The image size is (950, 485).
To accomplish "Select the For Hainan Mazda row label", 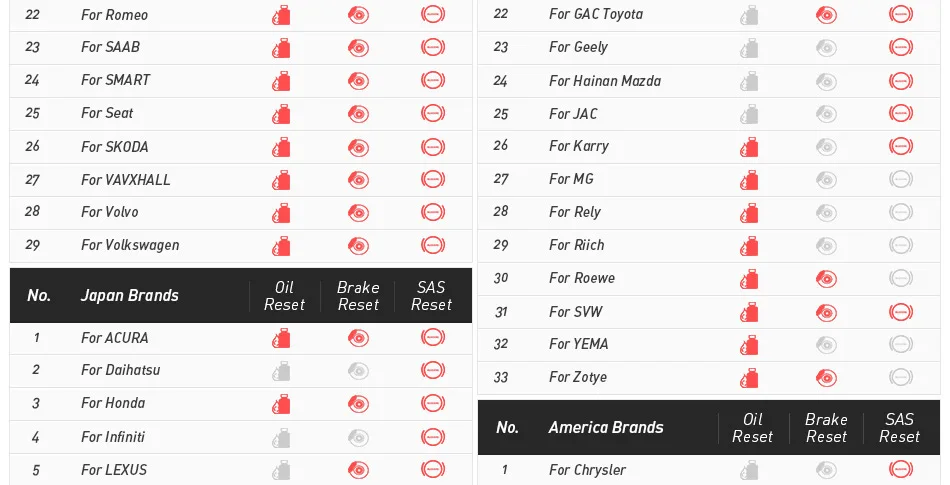I will point(605,81).
